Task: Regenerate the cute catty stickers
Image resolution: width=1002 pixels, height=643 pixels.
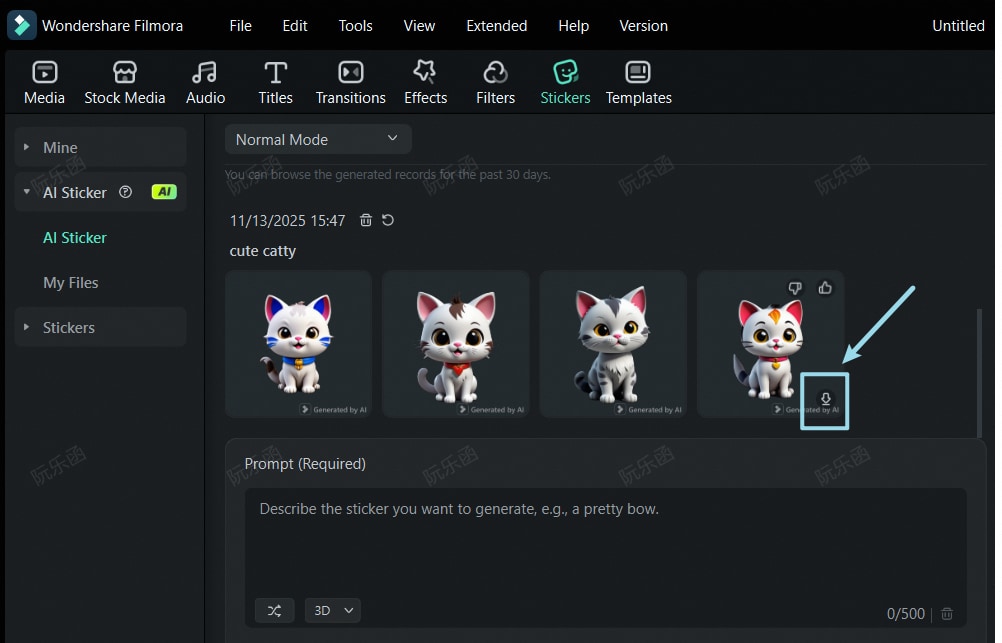Action: click(x=388, y=220)
